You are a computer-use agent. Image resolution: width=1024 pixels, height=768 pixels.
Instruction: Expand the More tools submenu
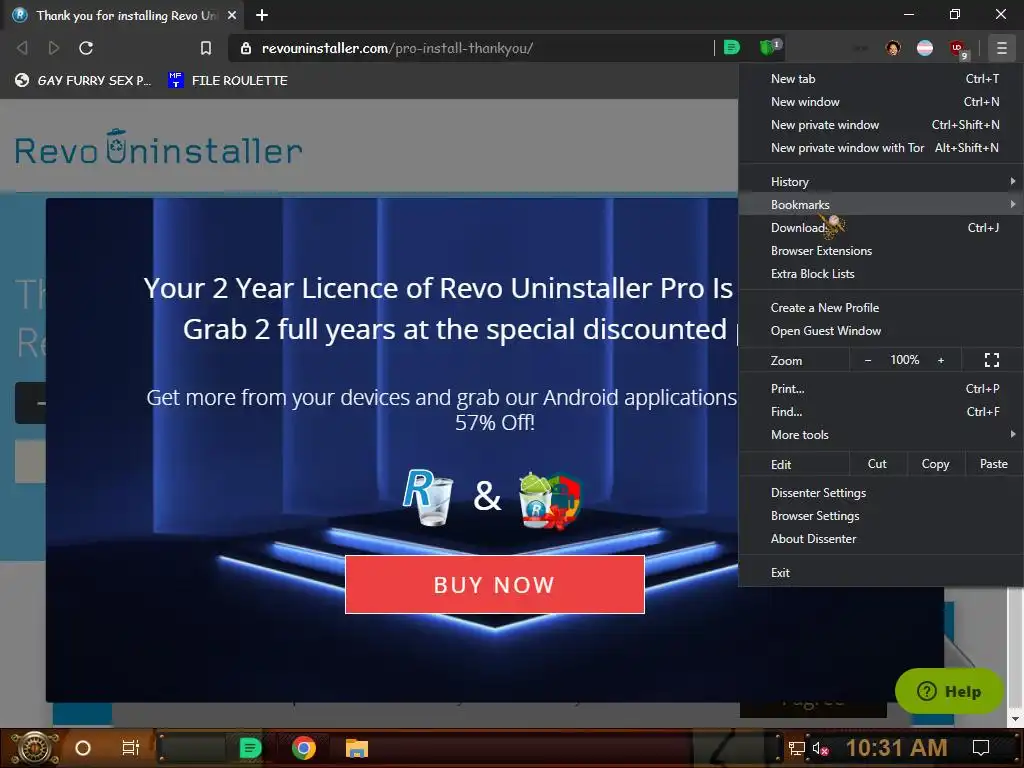click(880, 435)
